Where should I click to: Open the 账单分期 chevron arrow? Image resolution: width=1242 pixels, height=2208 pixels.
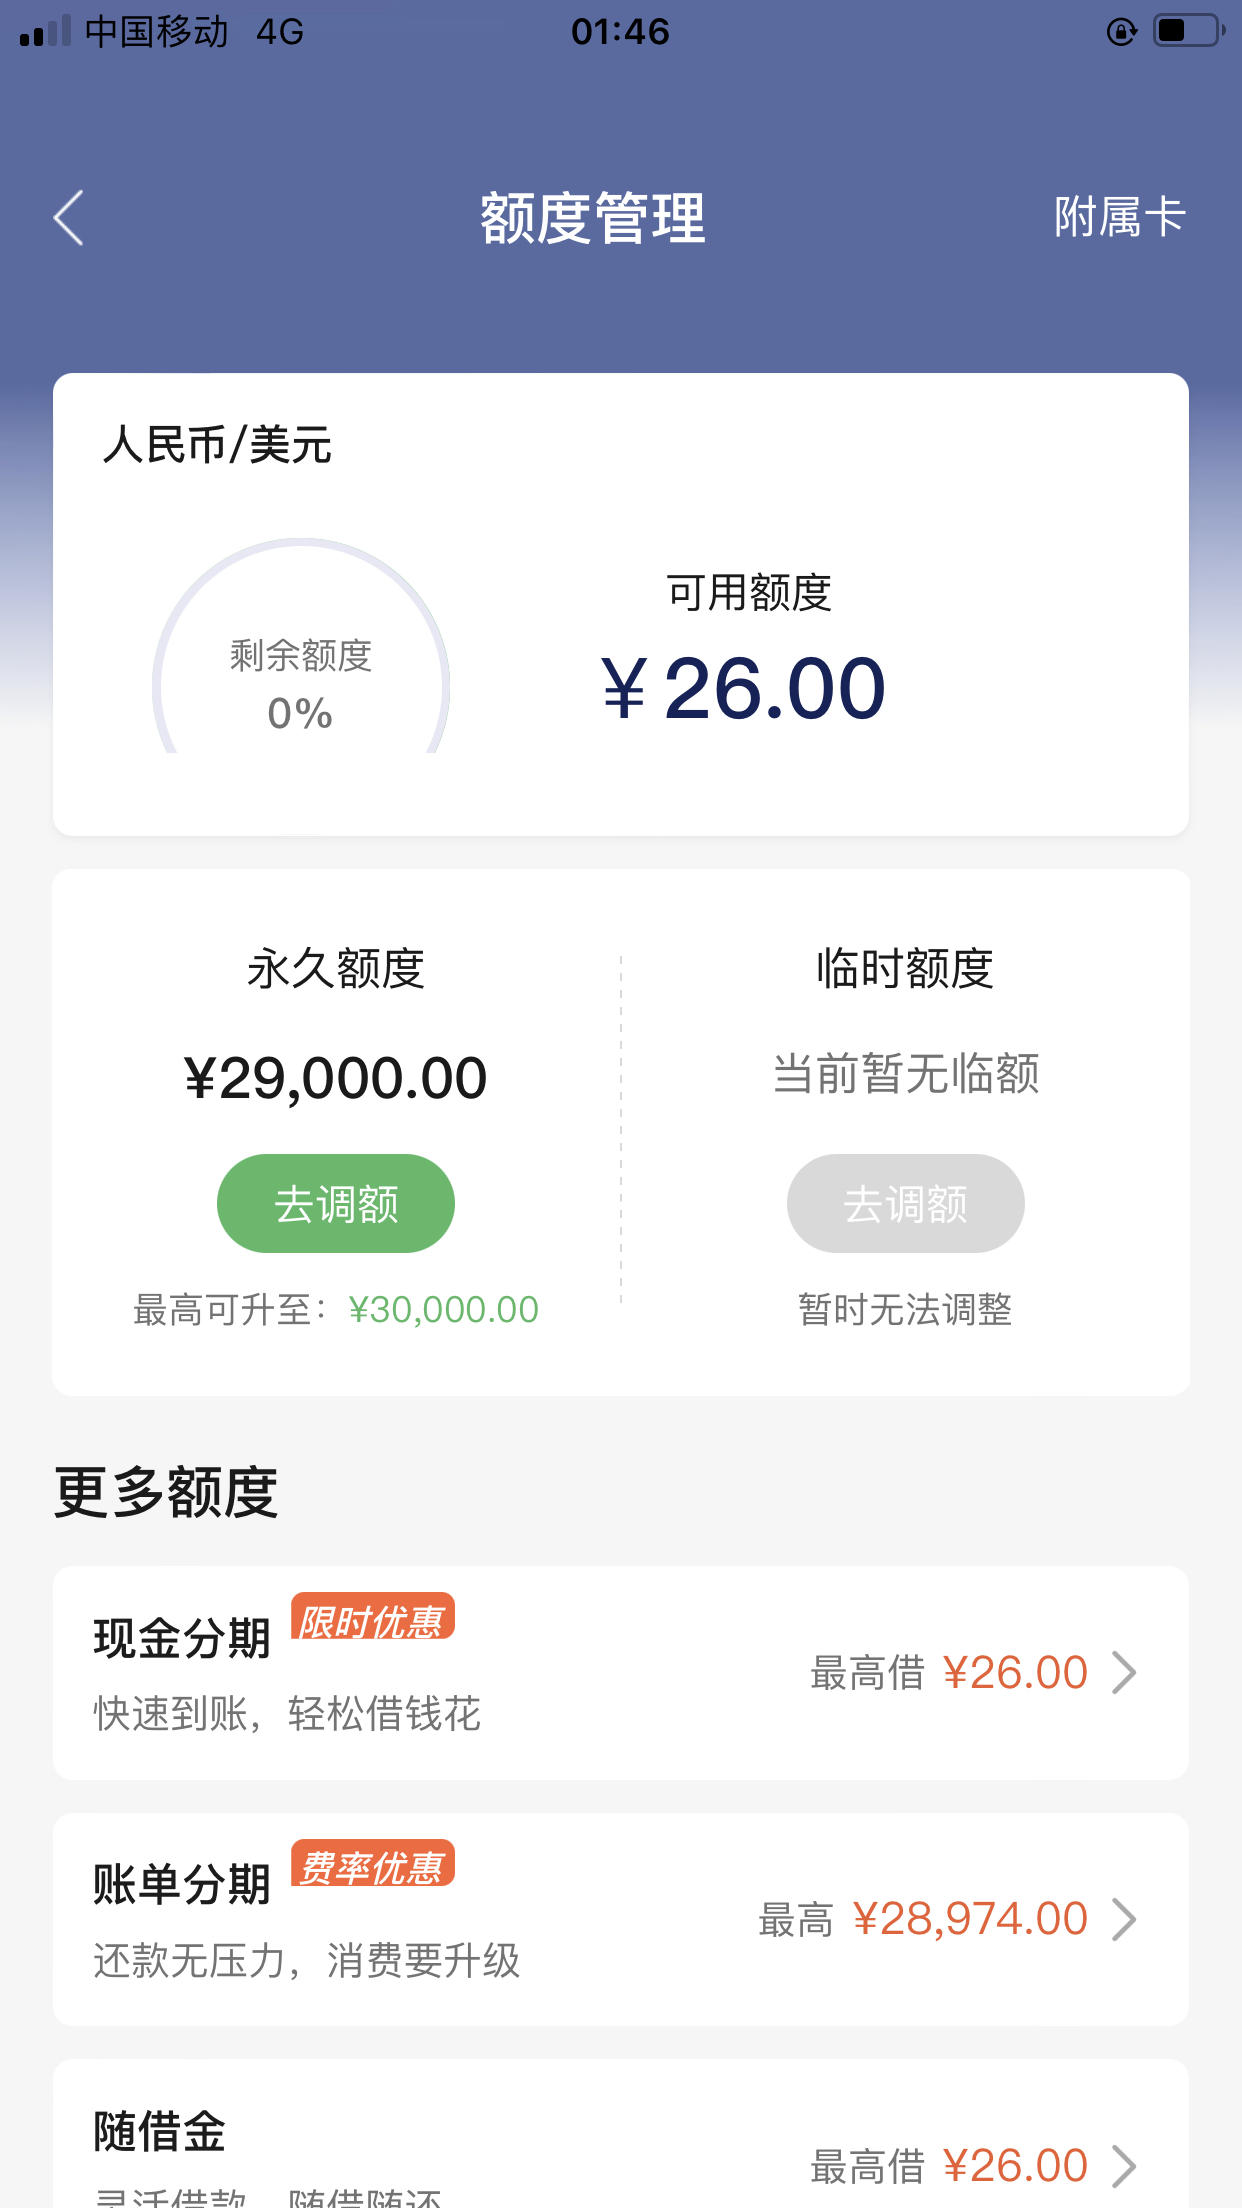(1125, 1919)
